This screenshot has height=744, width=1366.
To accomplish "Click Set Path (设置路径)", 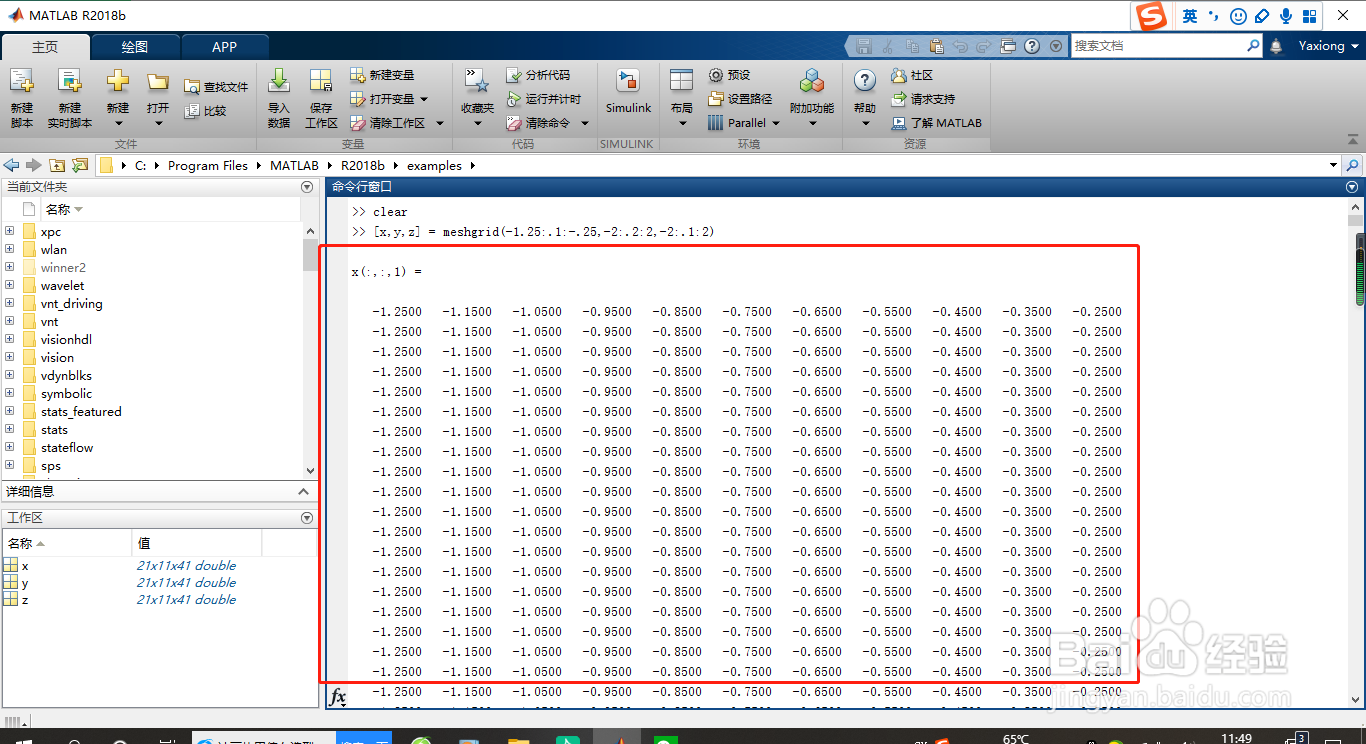I will coord(740,99).
